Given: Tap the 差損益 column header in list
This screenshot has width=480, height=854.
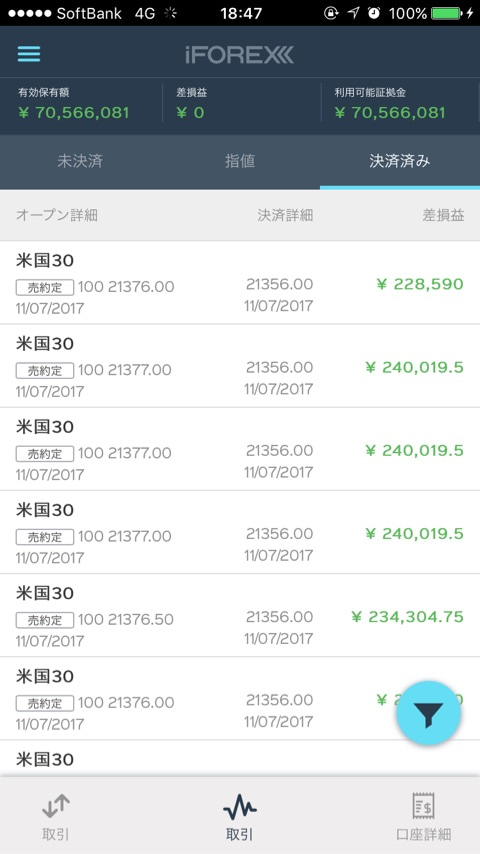Looking at the screenshot, I should 443,215.
